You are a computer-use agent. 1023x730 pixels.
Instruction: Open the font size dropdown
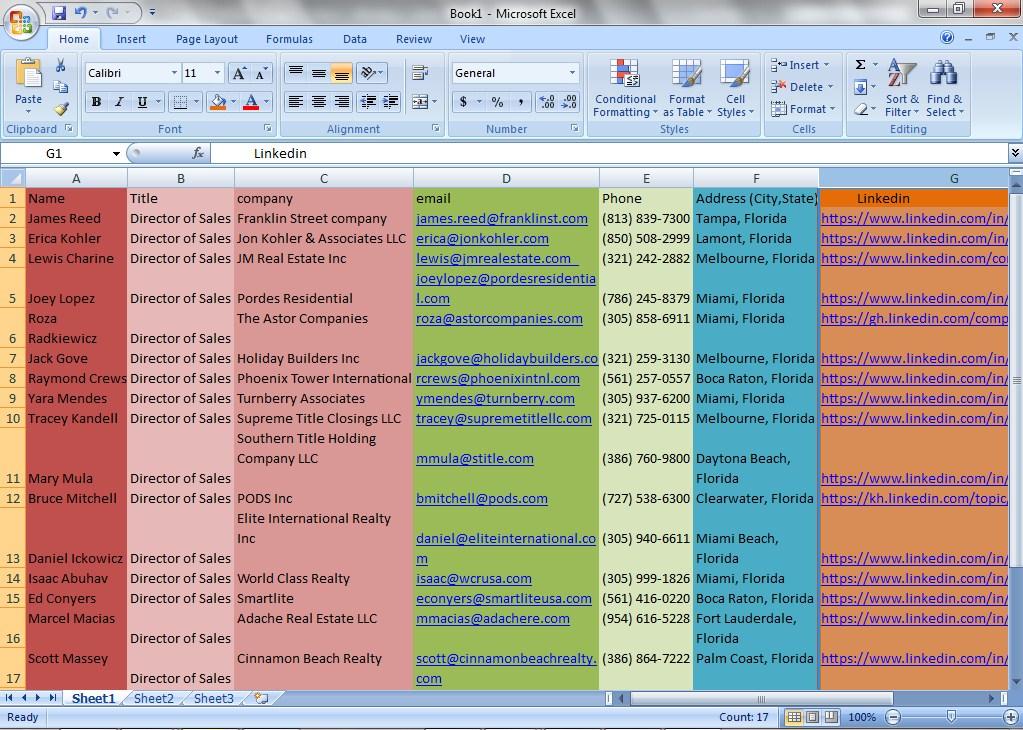point(216,72)
